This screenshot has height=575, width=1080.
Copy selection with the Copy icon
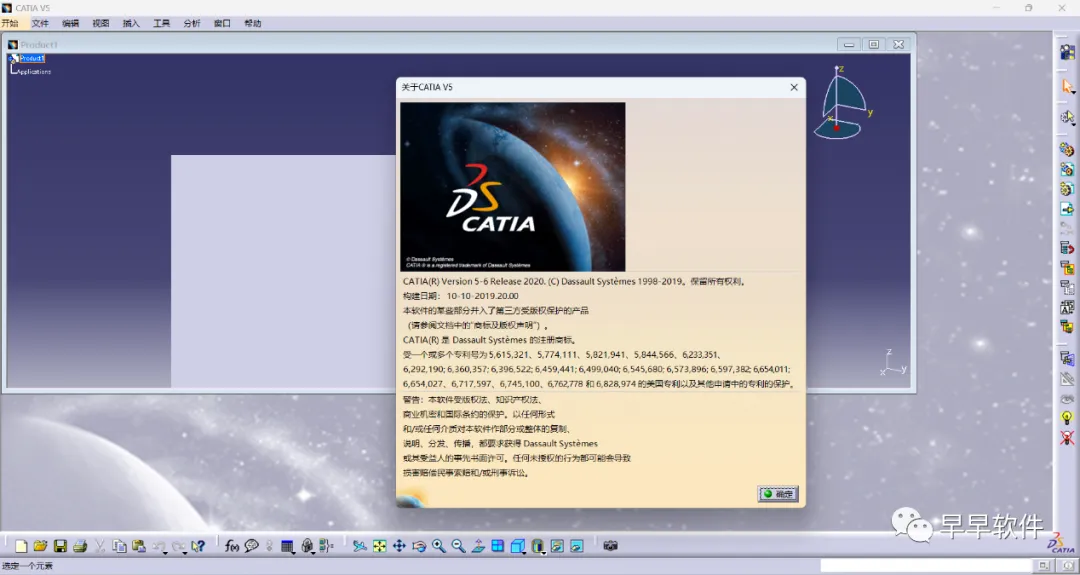pos(119,546)
